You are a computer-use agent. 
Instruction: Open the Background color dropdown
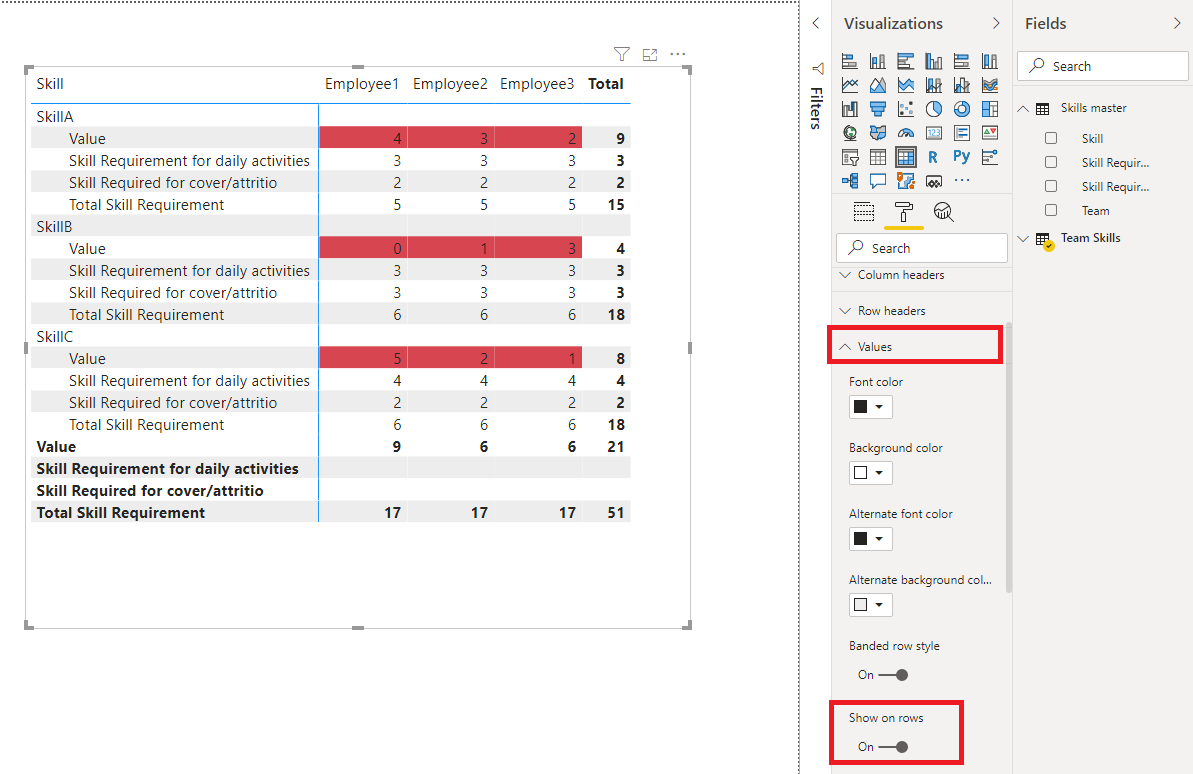(x=870, y=473)
